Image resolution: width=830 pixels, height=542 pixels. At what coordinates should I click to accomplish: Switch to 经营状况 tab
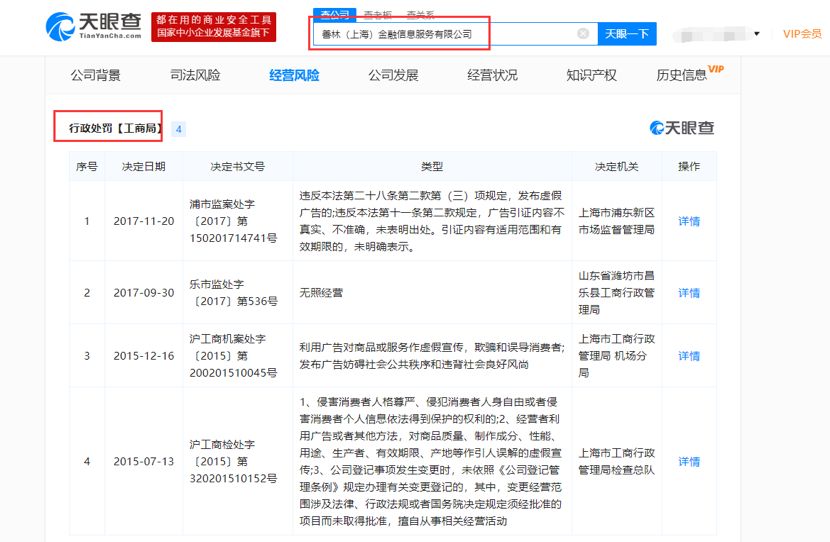[x=492, y=75]
